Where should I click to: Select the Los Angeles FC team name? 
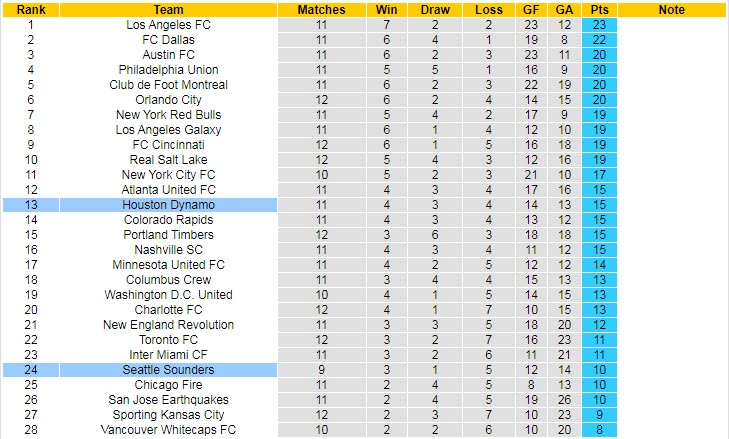point(168,24)
